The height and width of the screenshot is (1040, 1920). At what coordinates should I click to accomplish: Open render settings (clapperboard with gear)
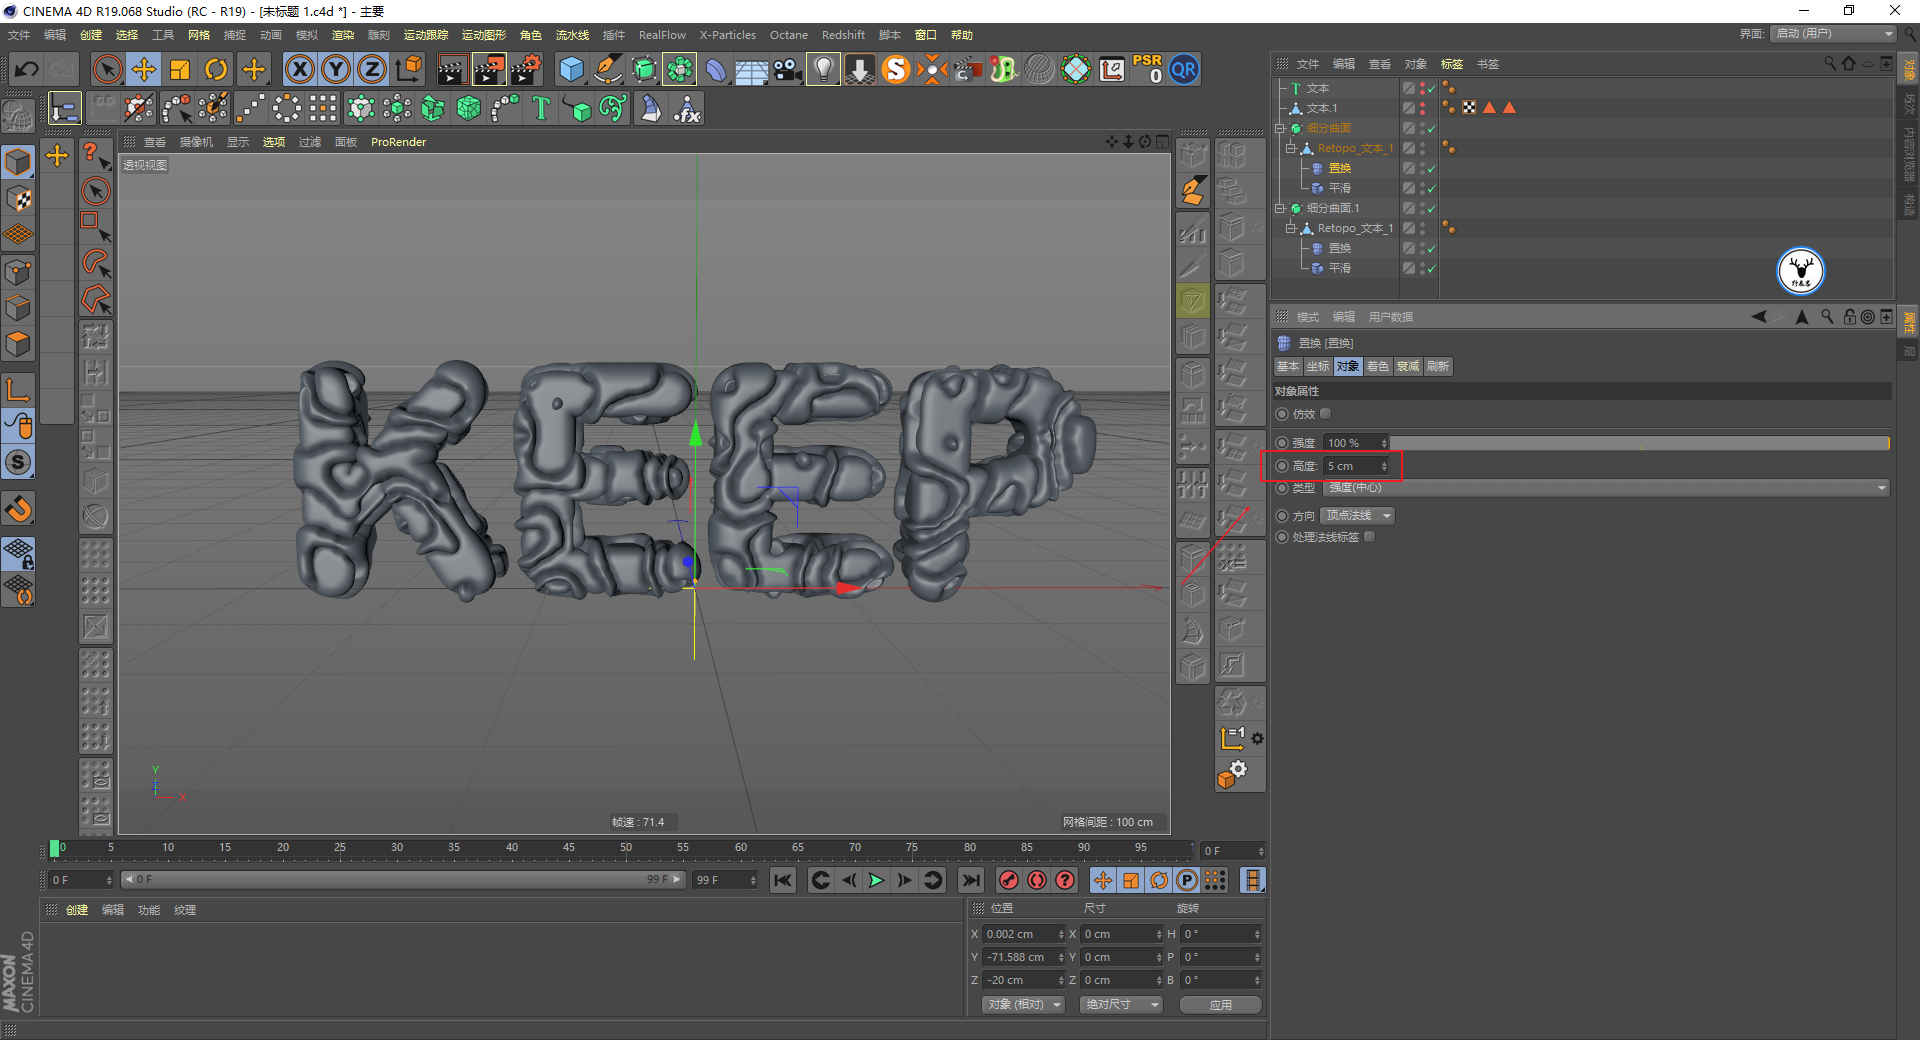click(525, 69)
